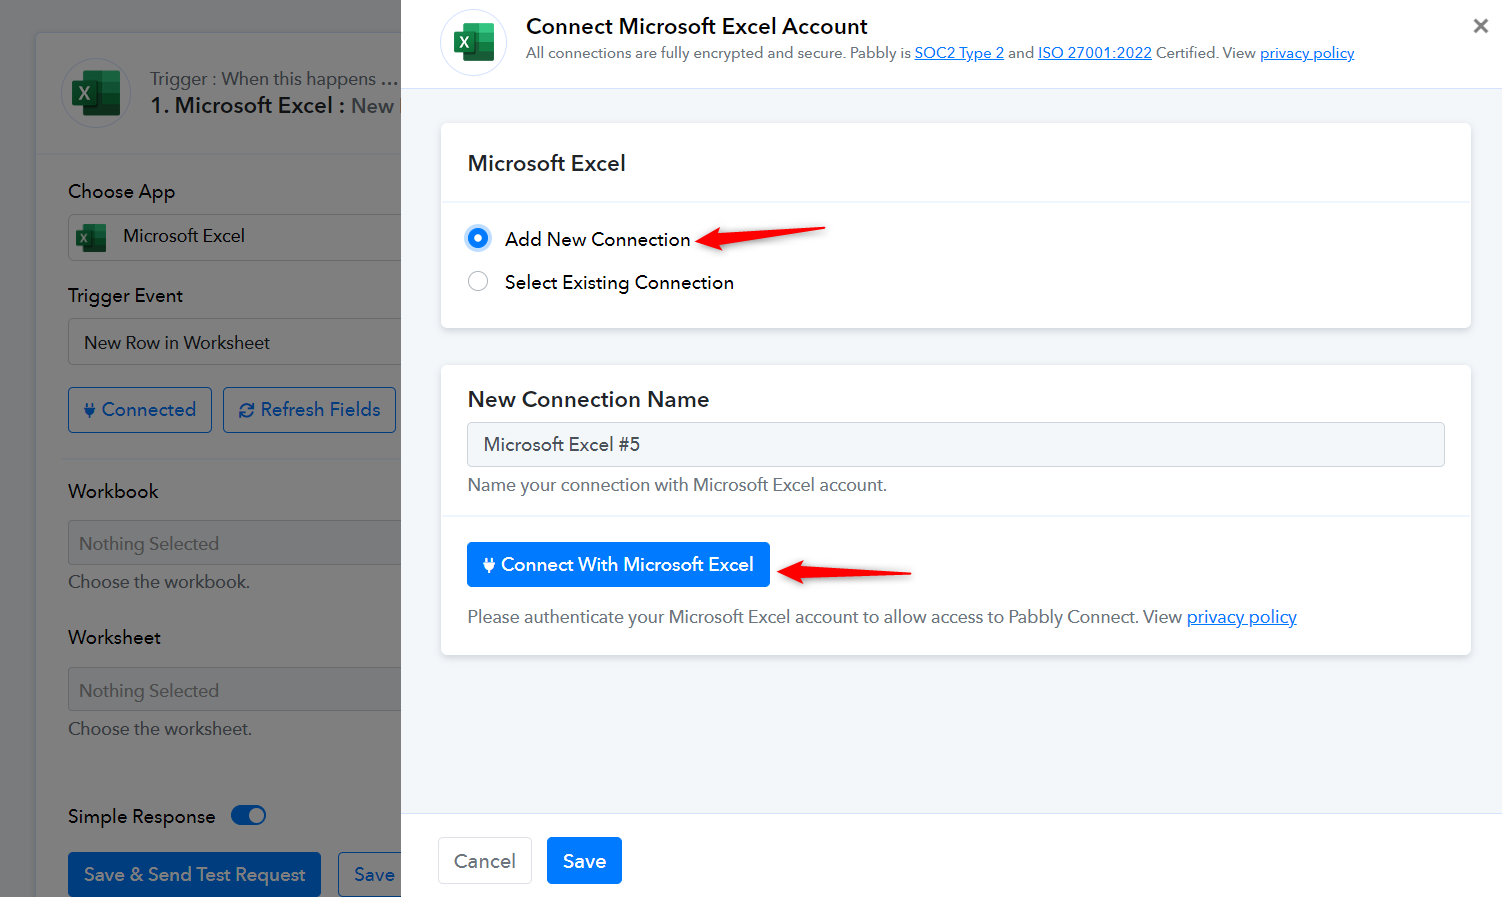Open the Choose App dropdown showing Microsoft Excel

point(234,237)
